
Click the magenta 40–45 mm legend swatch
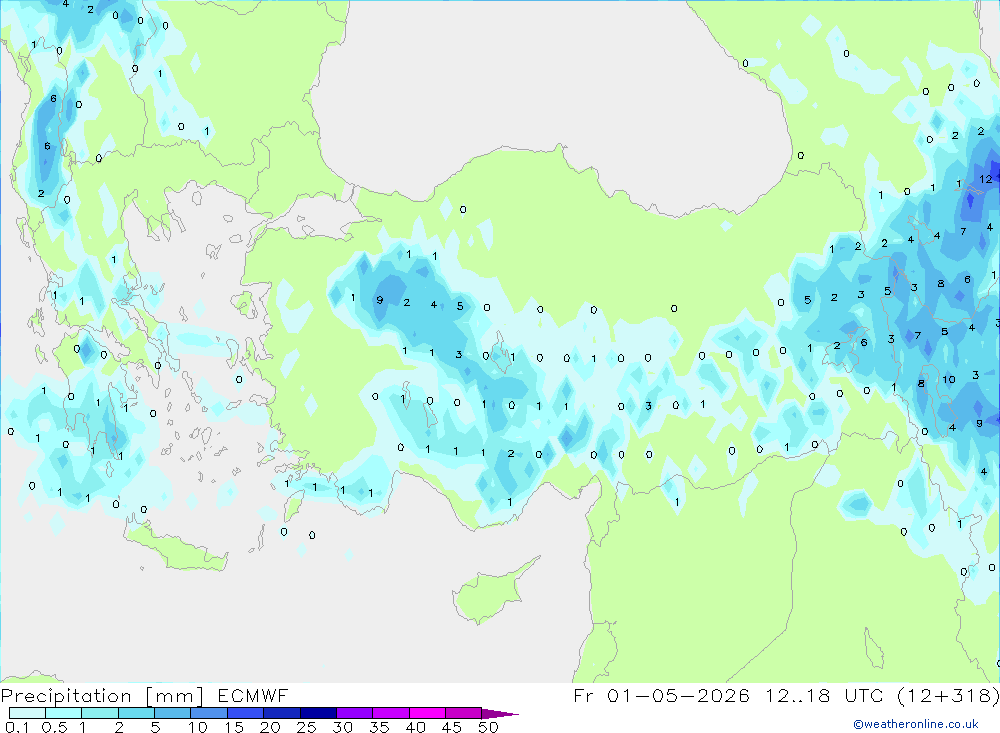pyautogui.click(x=427, y=713)
